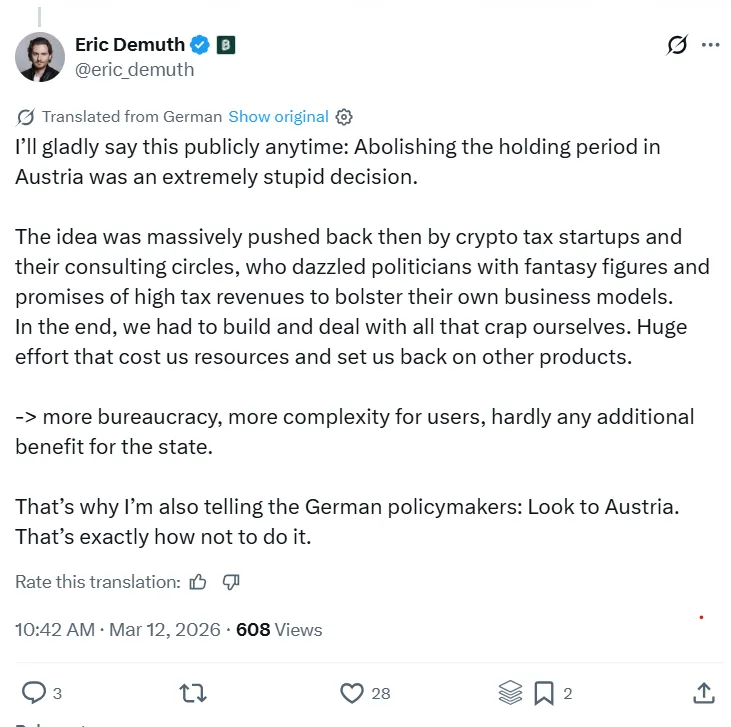
Task: Open the @eric_demuth handle link
Action: pyautogui.click(x=135, y=70)
